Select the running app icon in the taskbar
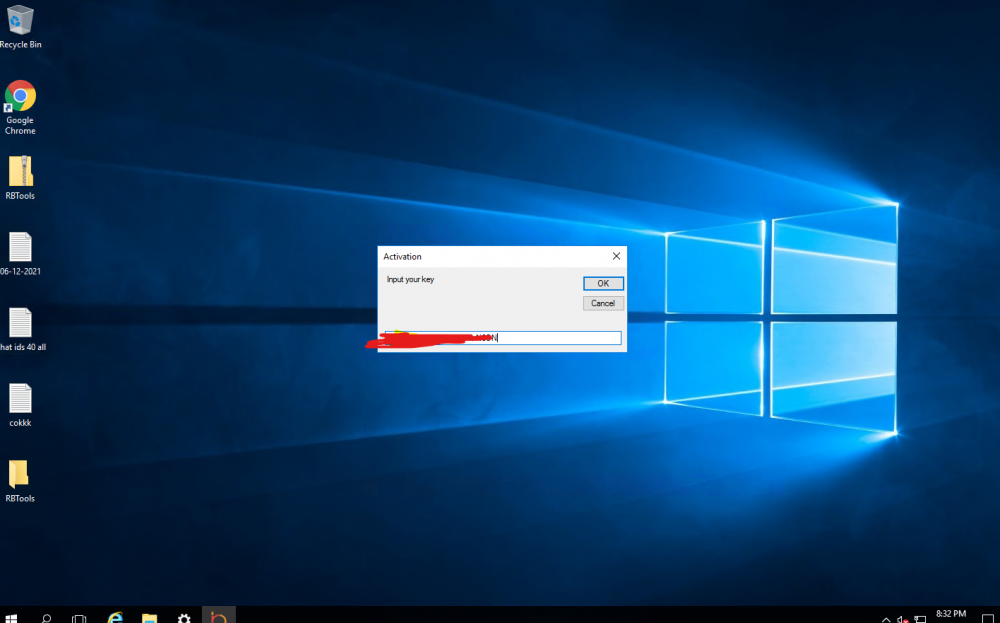1000x623 pixels. point(218,616)
